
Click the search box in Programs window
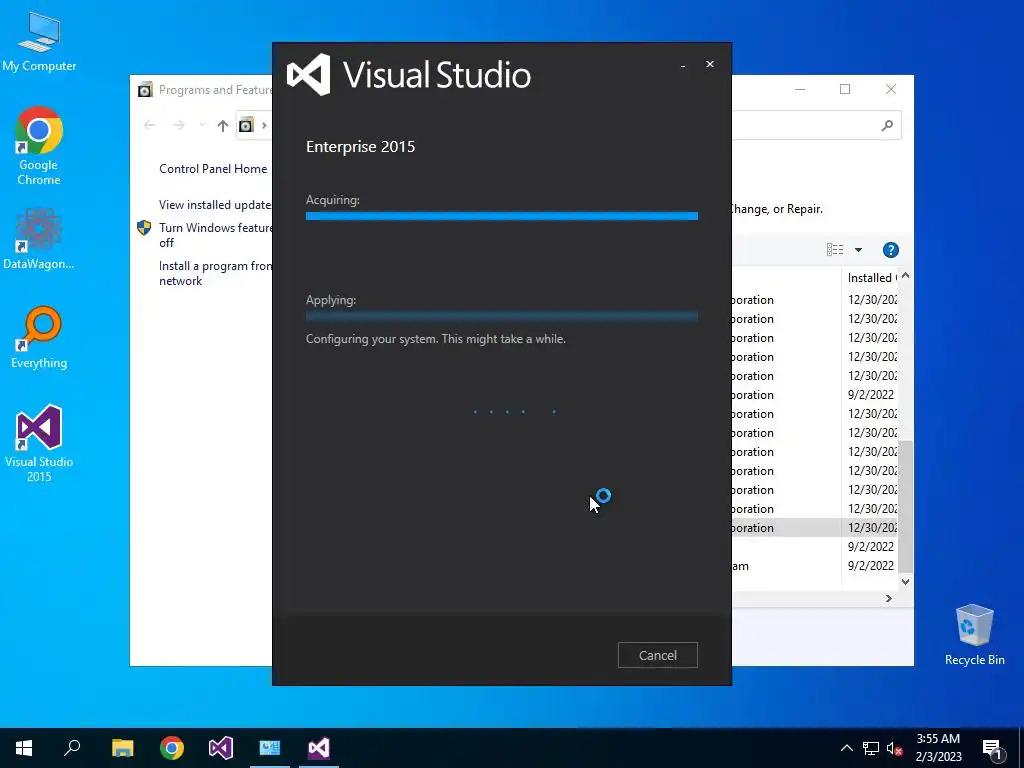pos(816,125)
